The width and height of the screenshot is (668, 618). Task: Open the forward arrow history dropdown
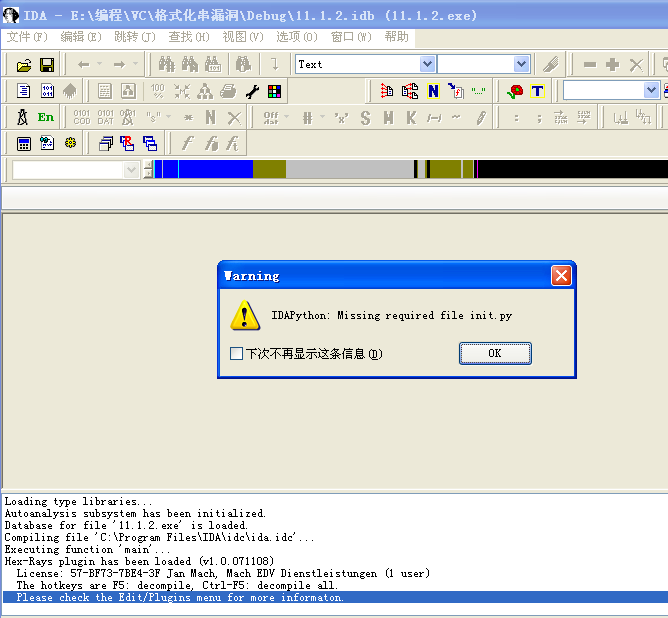135,64
